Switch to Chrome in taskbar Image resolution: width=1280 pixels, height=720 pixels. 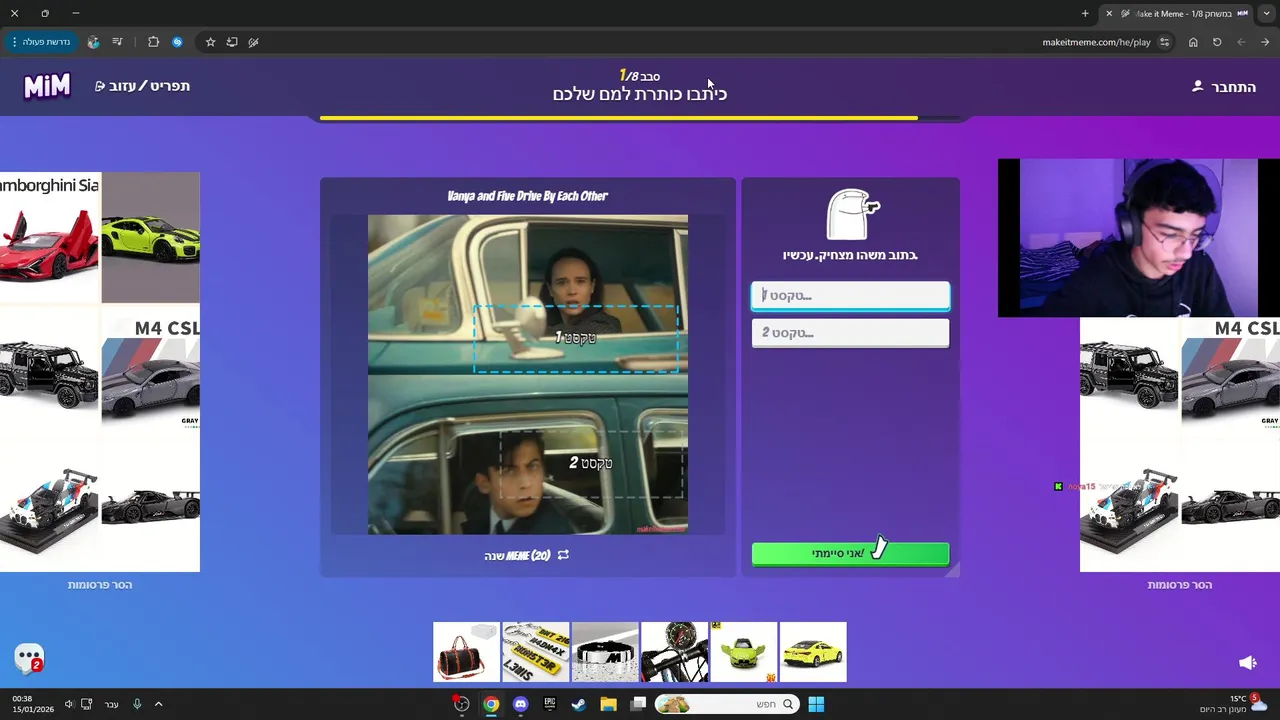click(x=491, y=704)
